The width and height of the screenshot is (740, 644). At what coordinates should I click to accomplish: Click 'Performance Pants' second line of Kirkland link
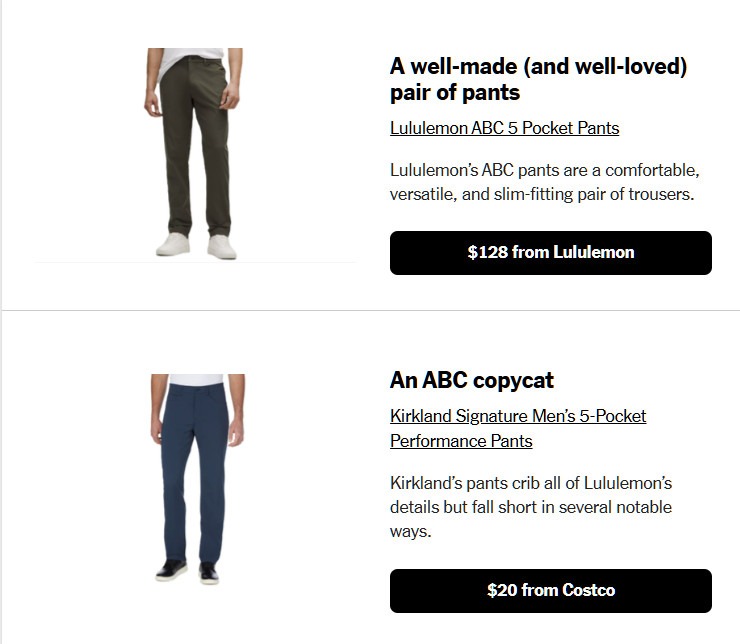[x=461, y=441]
